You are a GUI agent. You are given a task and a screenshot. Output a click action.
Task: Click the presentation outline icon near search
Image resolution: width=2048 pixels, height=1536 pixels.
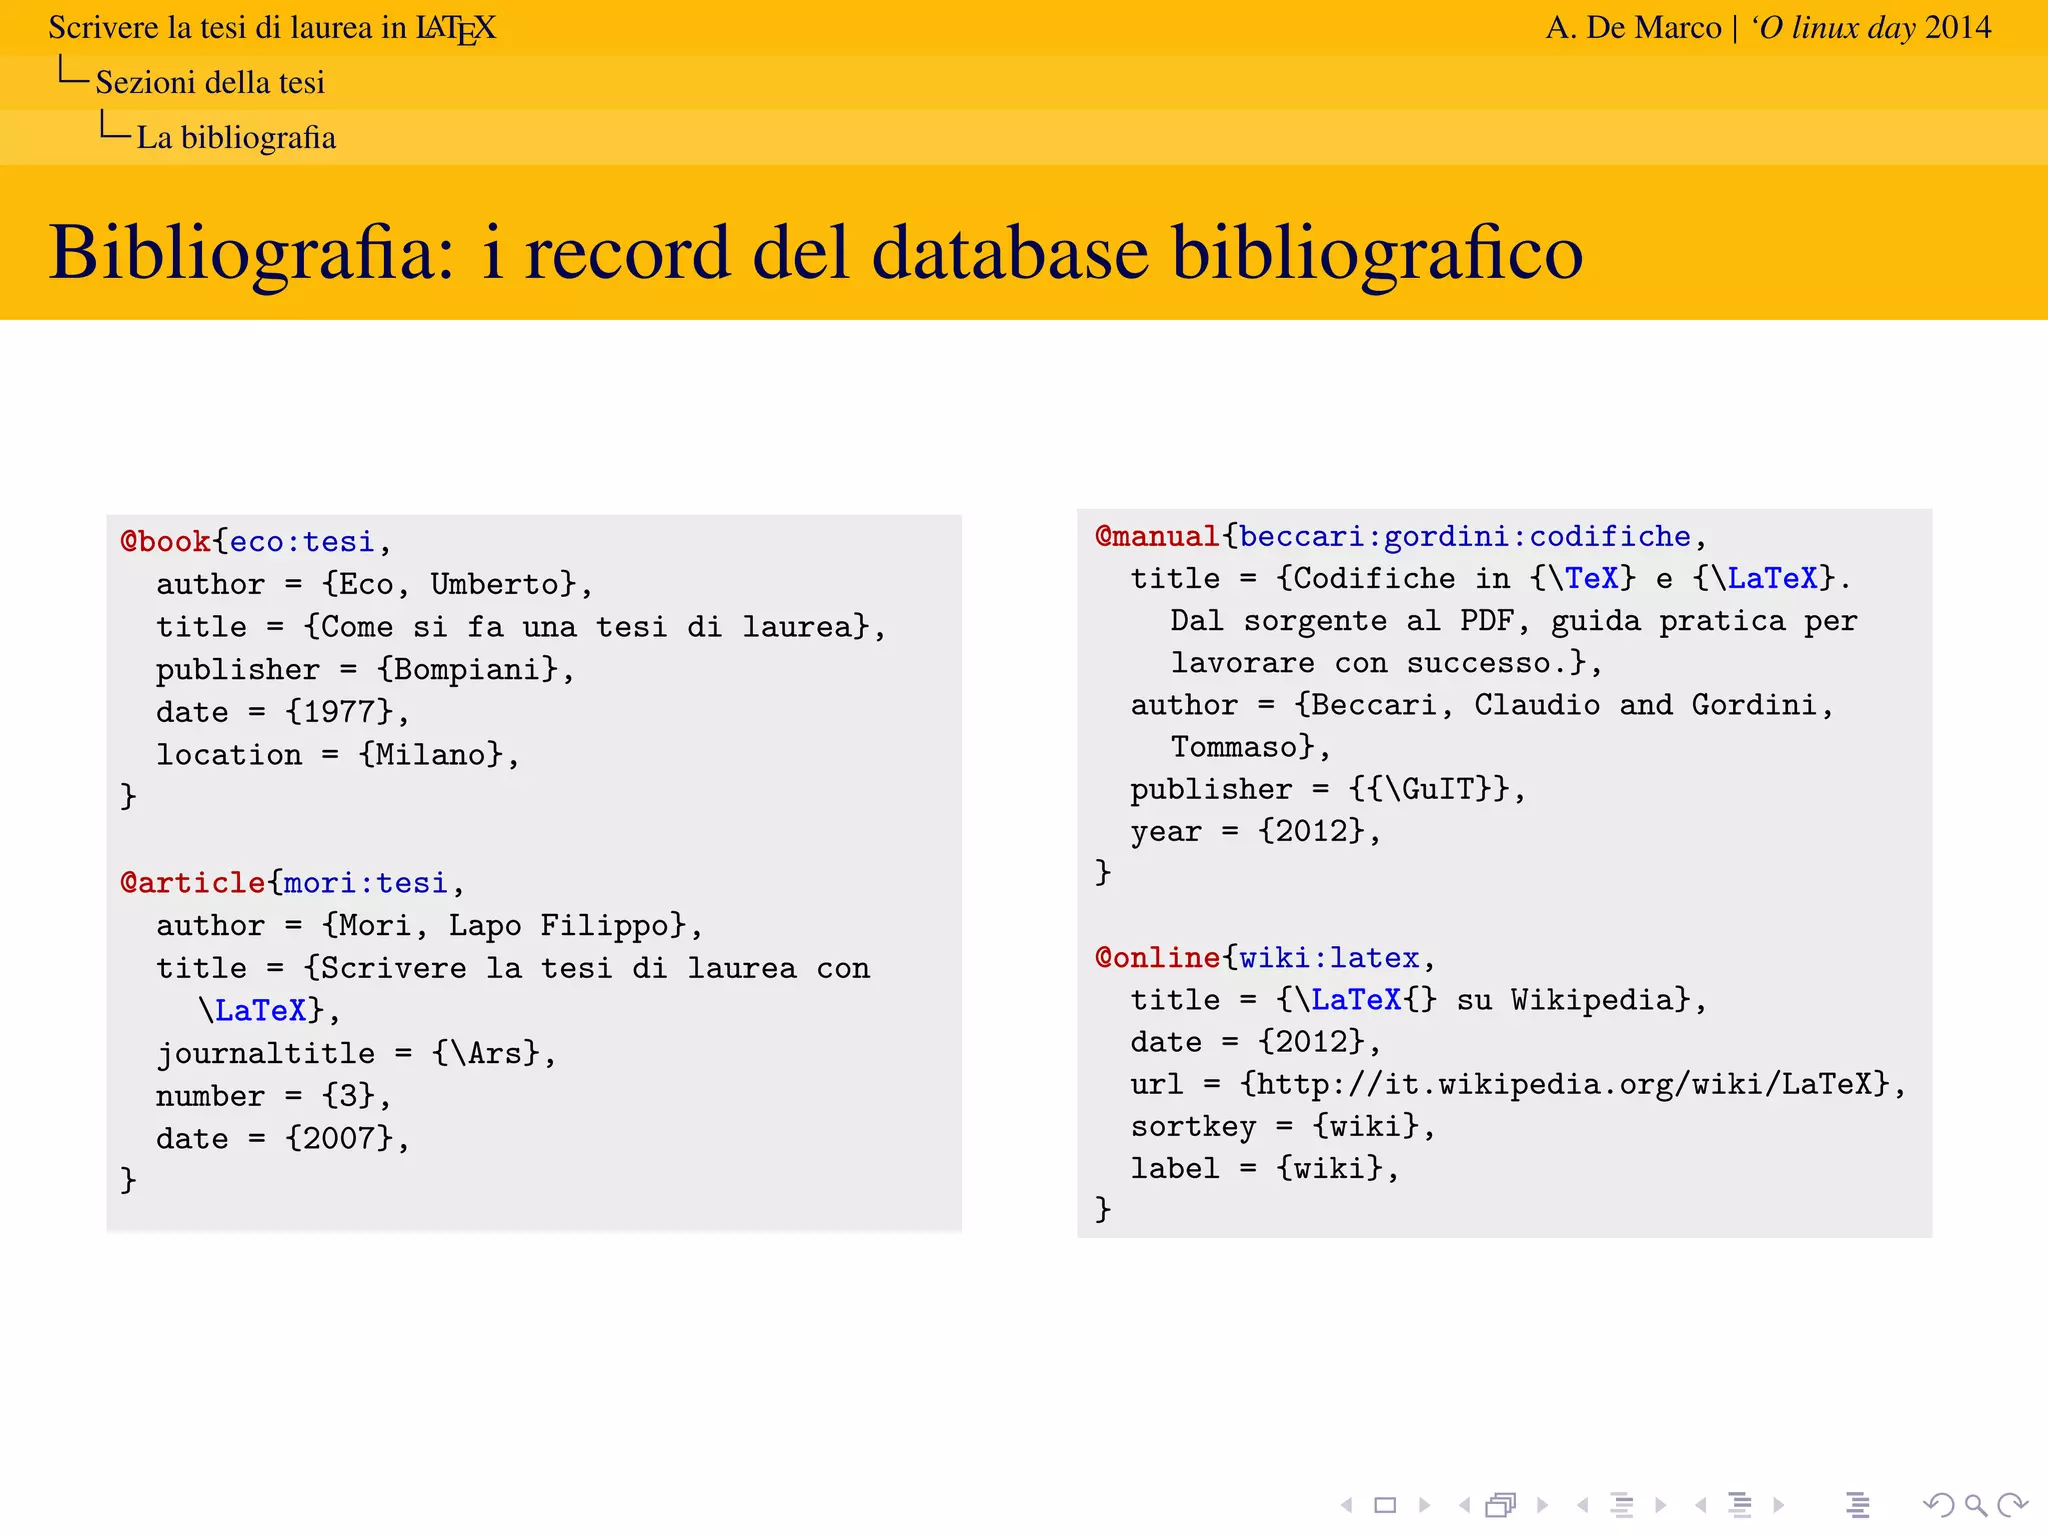pos(1858,1505)
